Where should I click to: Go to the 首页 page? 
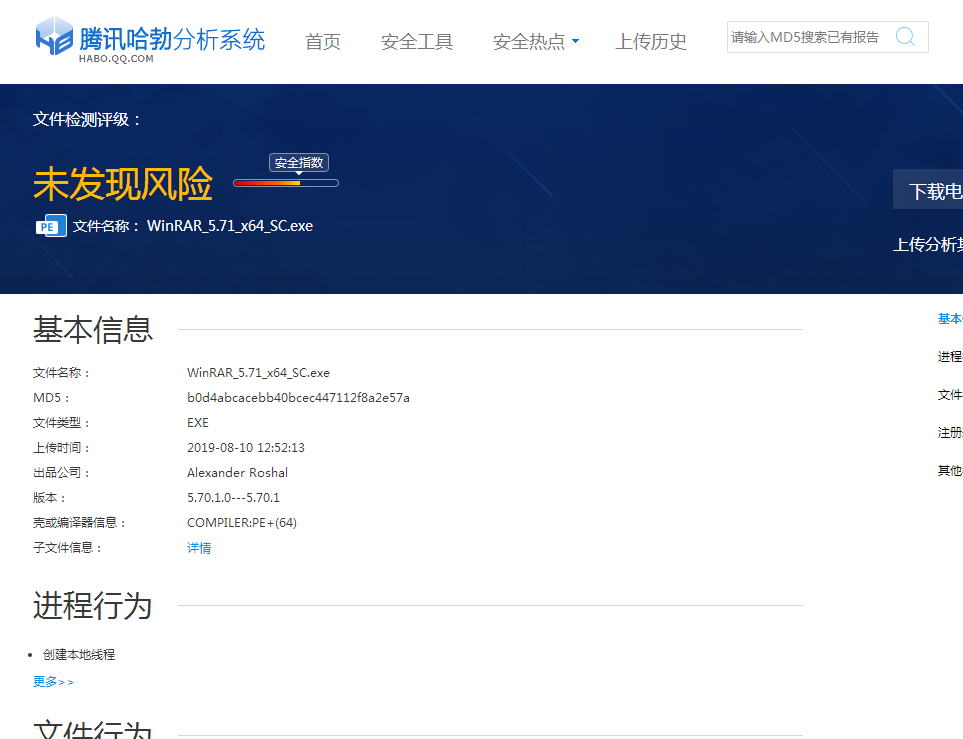point(322,42)
